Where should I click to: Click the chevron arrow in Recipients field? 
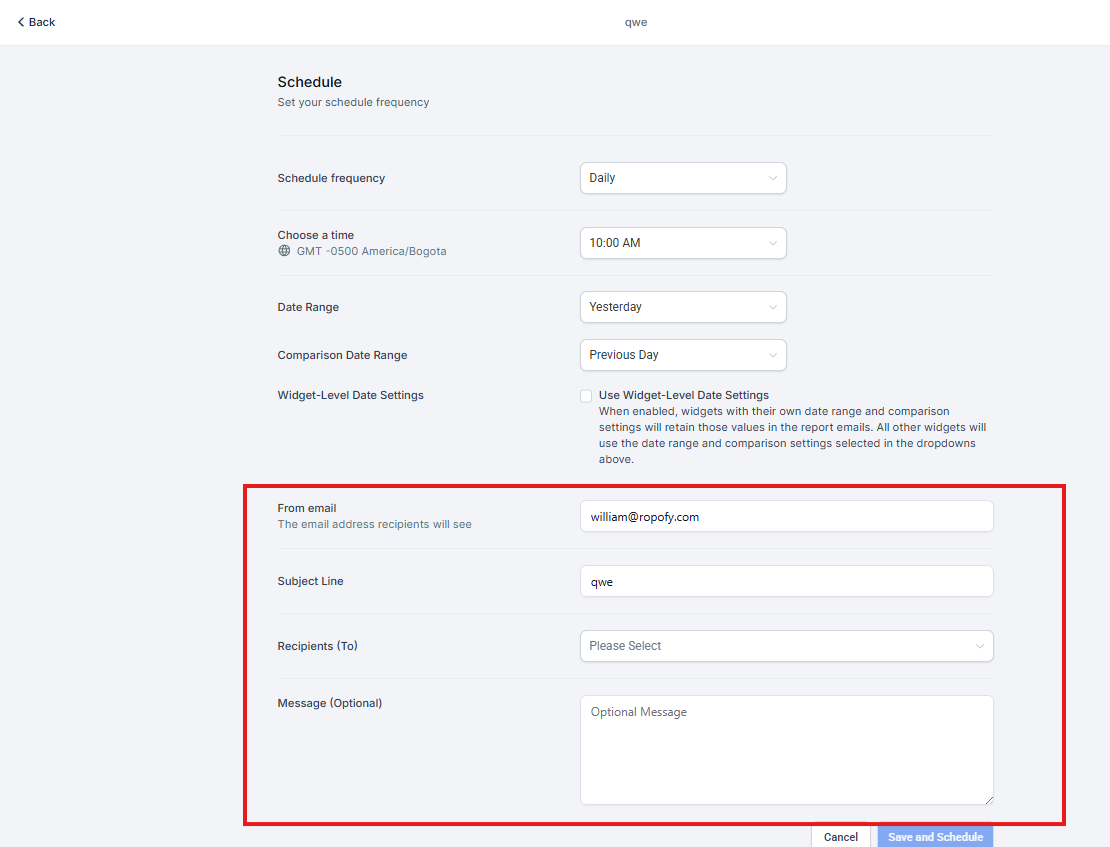(979, 646)
